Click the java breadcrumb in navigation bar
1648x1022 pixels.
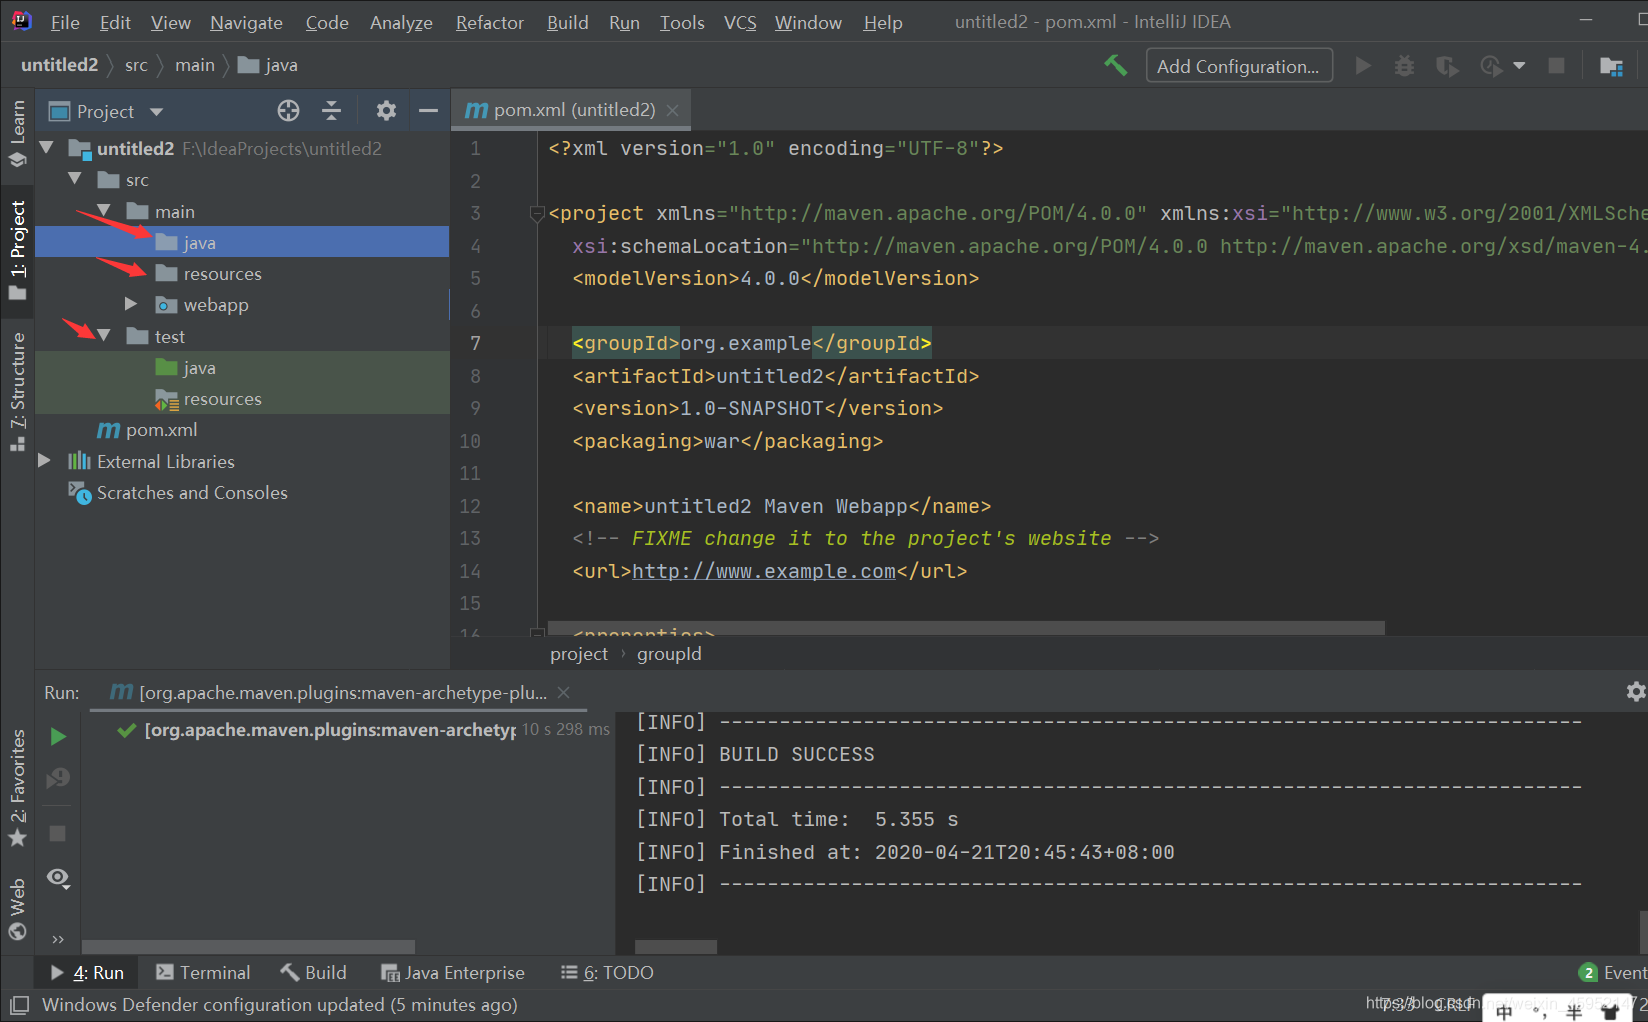pos(268,65)
